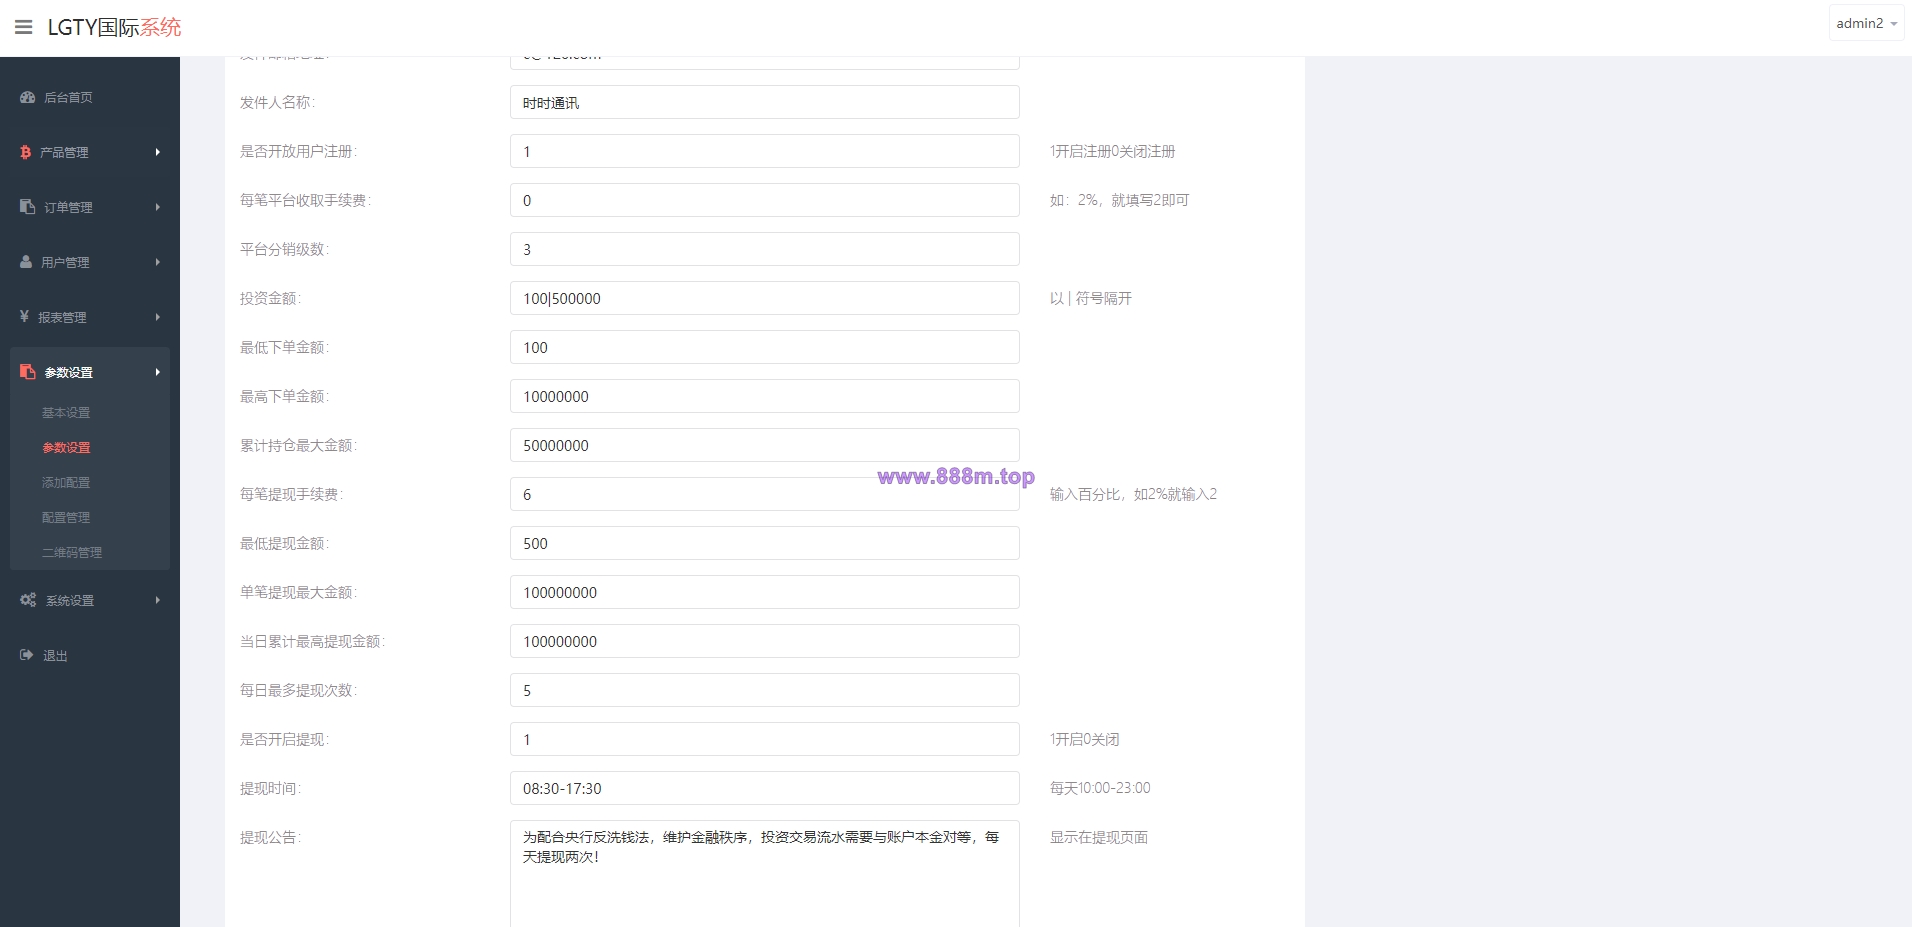Click the 每笔提现手续费 input field
The height and width of the screenshot is (927, 1912).
(765, 494)
